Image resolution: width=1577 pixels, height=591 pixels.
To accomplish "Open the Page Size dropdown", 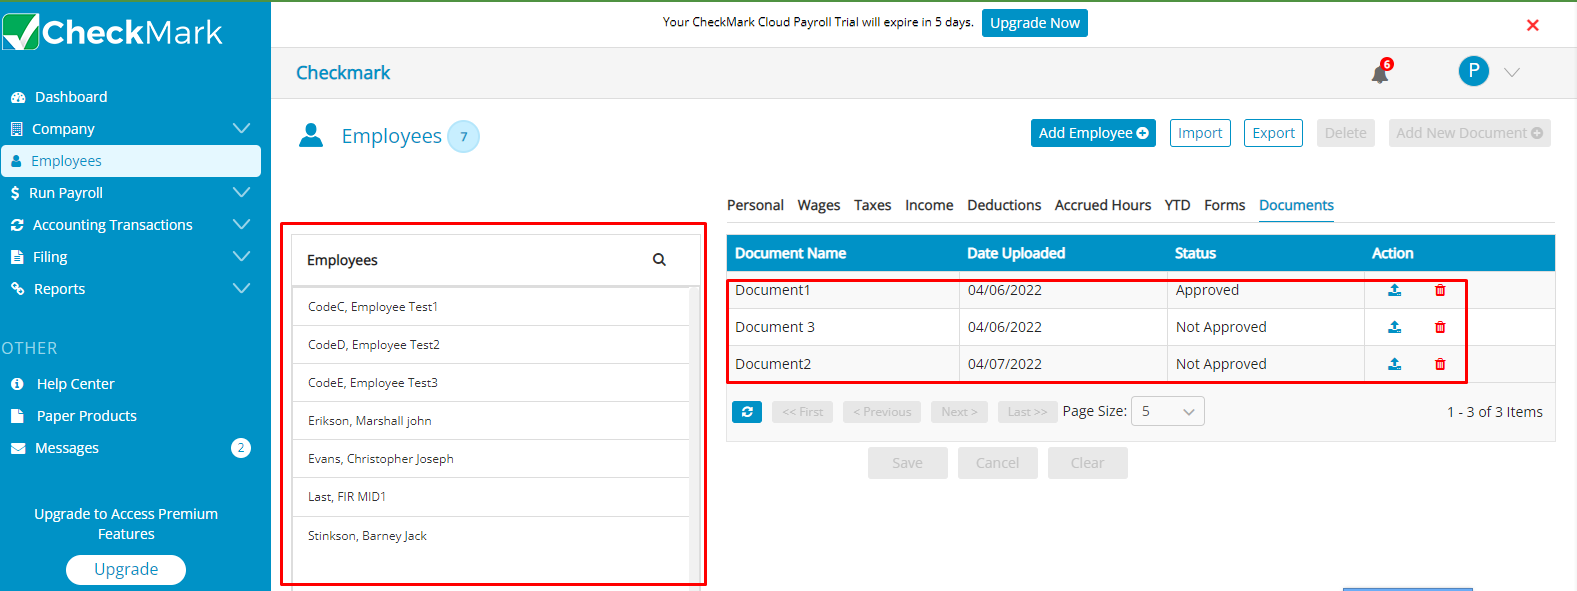I will click(x=1167, y=411).
